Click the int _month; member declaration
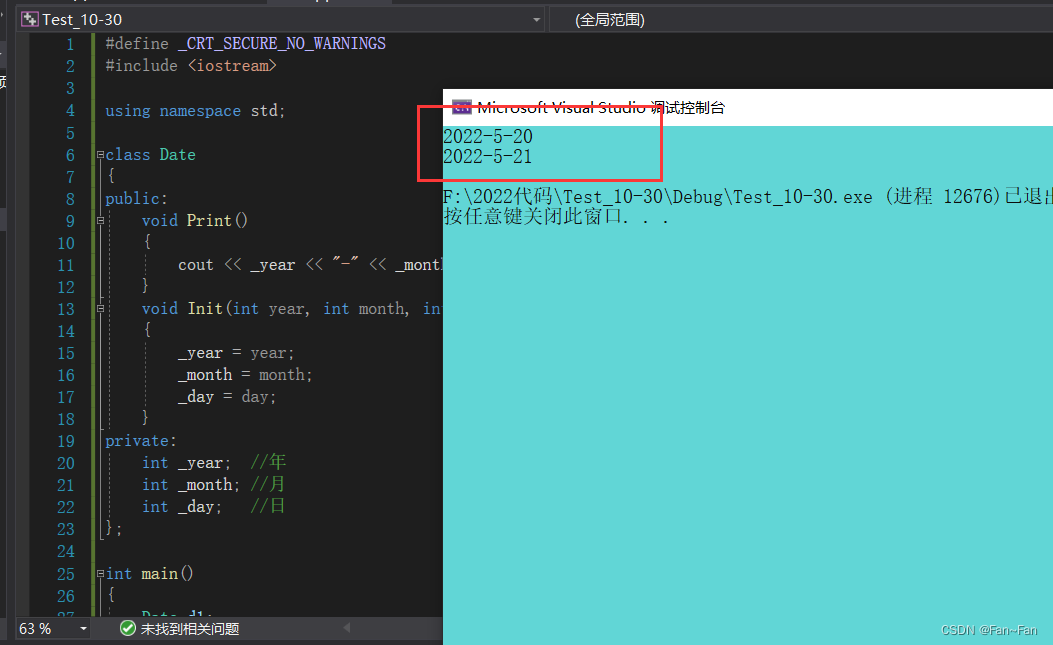Viewport: 1053px width, 645px height. point(191,484)
